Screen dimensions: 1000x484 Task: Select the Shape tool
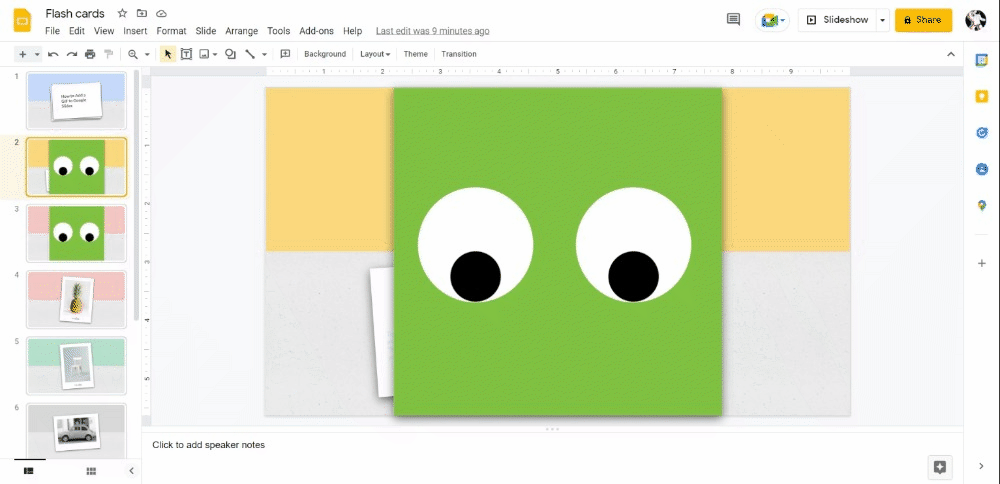[230, 54]
